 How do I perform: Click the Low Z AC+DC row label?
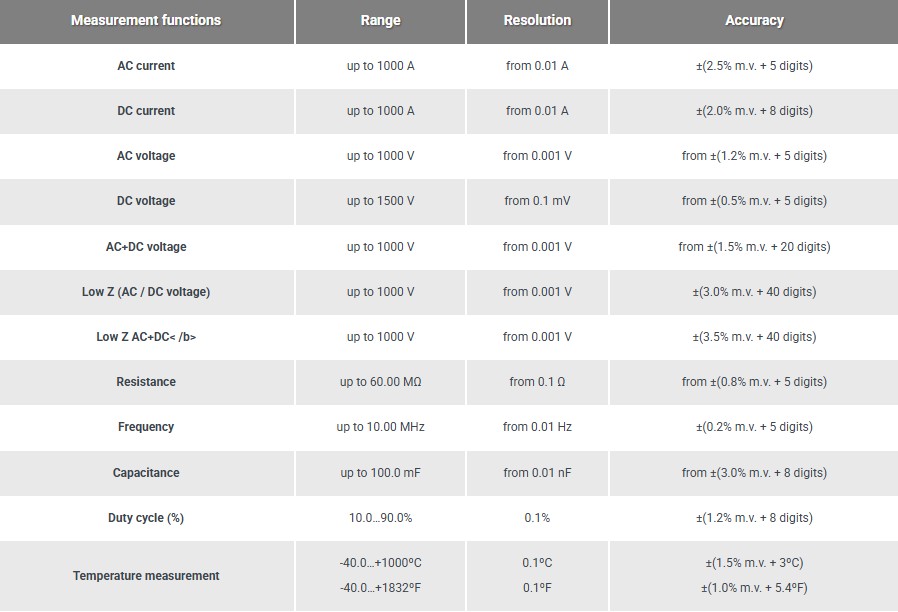point(146,337)
